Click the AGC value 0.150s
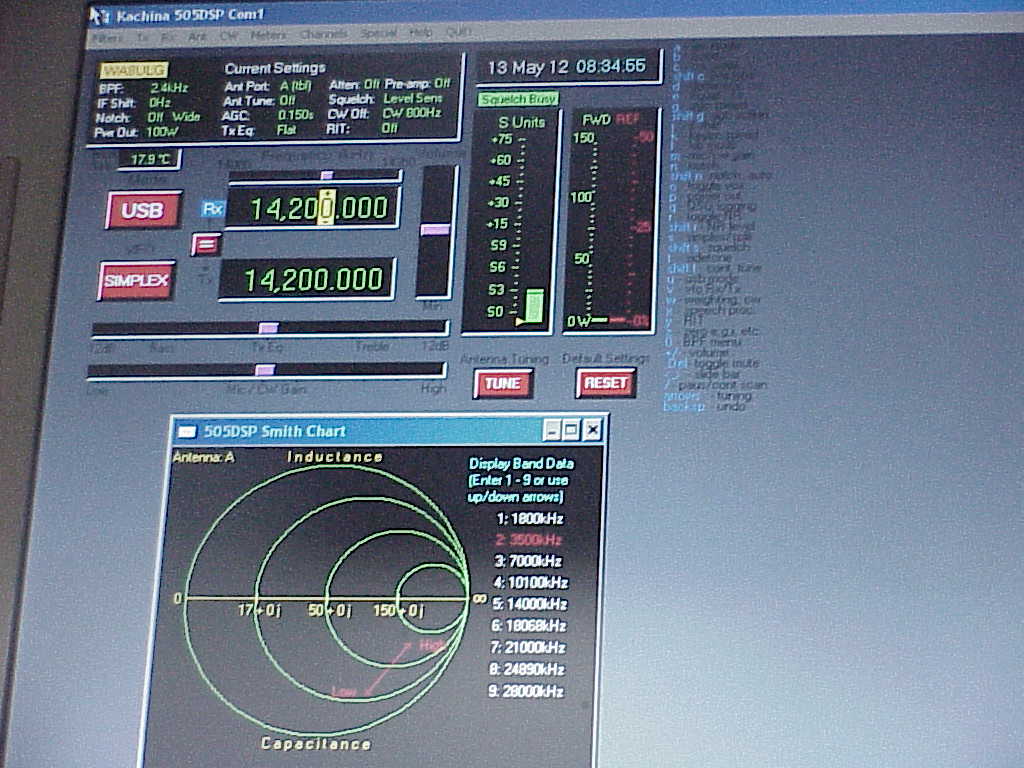Screen dimensions: 1024x768 pos(295,115)
